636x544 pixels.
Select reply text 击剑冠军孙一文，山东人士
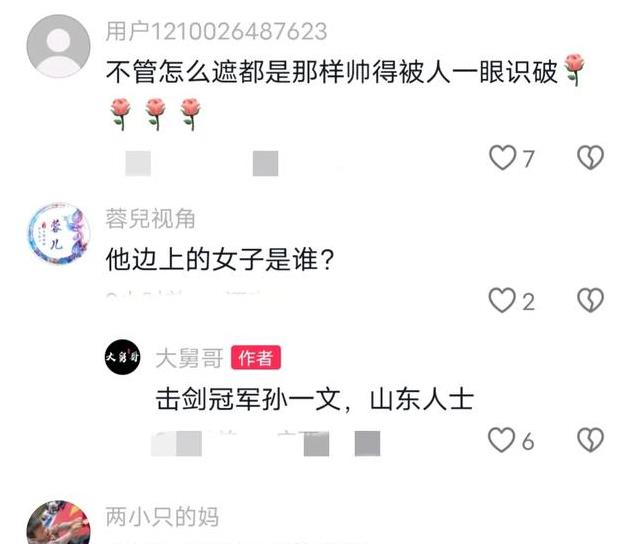(315, 400)
